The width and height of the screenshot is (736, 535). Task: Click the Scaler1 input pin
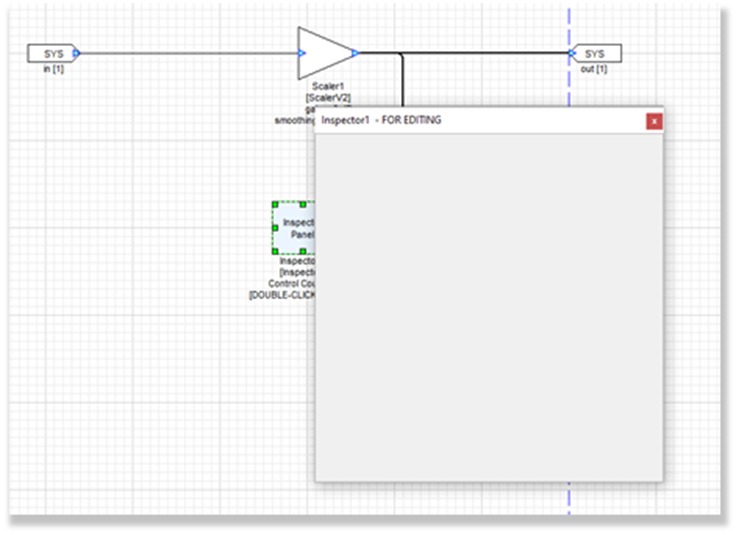tap(301, 53)
